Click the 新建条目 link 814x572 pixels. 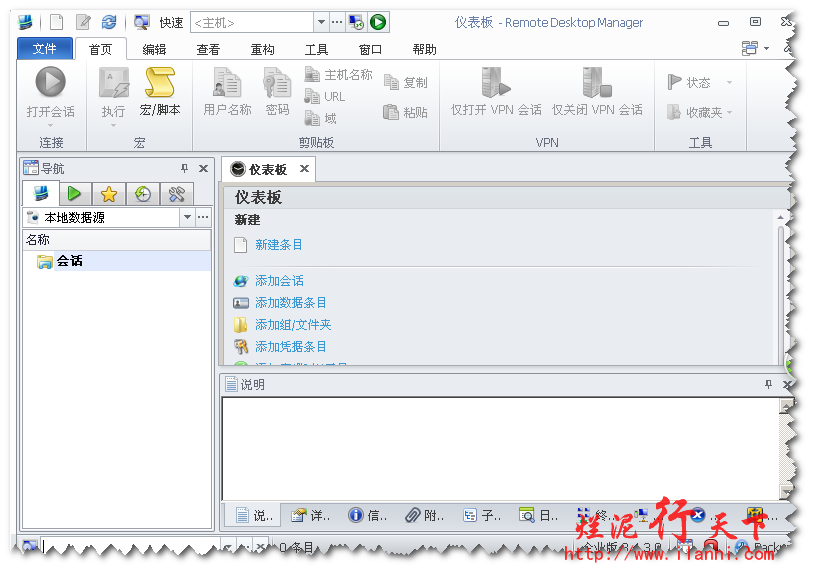(x=278, y=244)
